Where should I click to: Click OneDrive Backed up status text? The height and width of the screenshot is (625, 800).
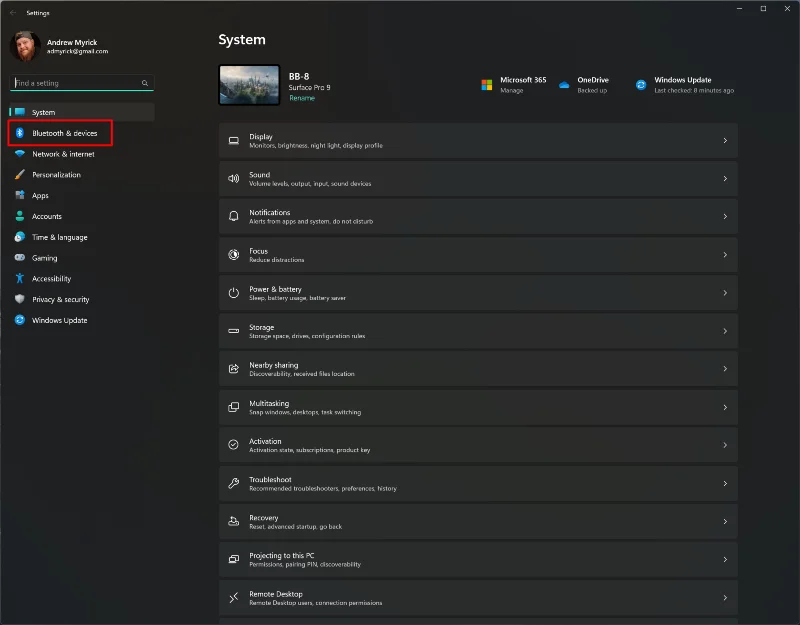pyautogui.click(x=592, y=90)
